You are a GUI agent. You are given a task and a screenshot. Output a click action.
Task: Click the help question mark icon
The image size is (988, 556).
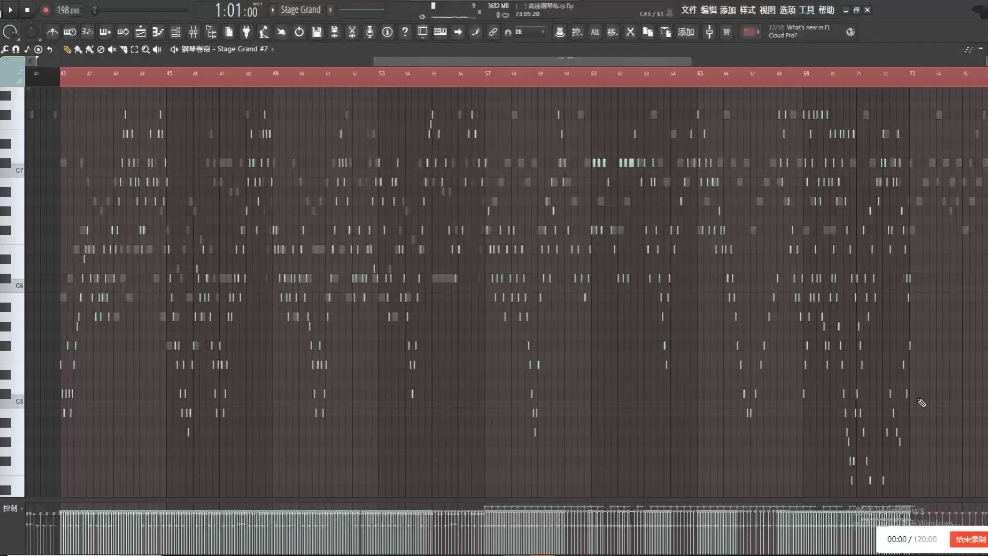405,32
